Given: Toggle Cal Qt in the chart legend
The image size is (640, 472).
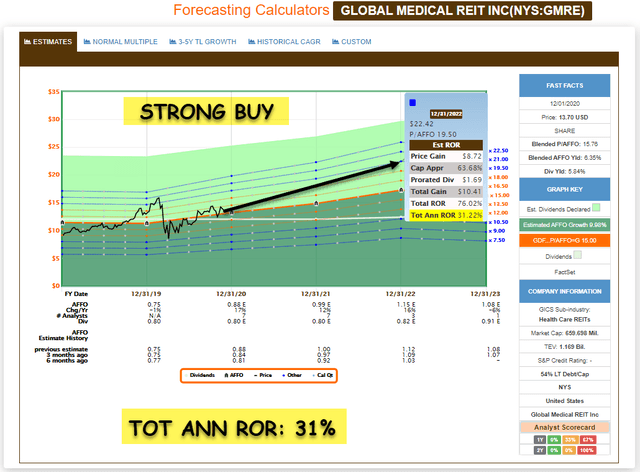Looking at the screenshot, I should [x=322, y=375].
